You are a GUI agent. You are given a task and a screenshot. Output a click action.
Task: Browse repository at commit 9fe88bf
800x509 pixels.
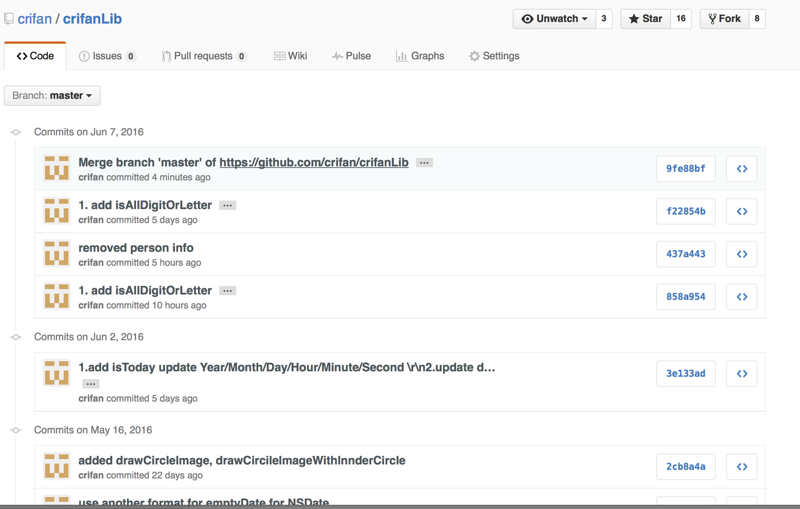click(741, 169)
